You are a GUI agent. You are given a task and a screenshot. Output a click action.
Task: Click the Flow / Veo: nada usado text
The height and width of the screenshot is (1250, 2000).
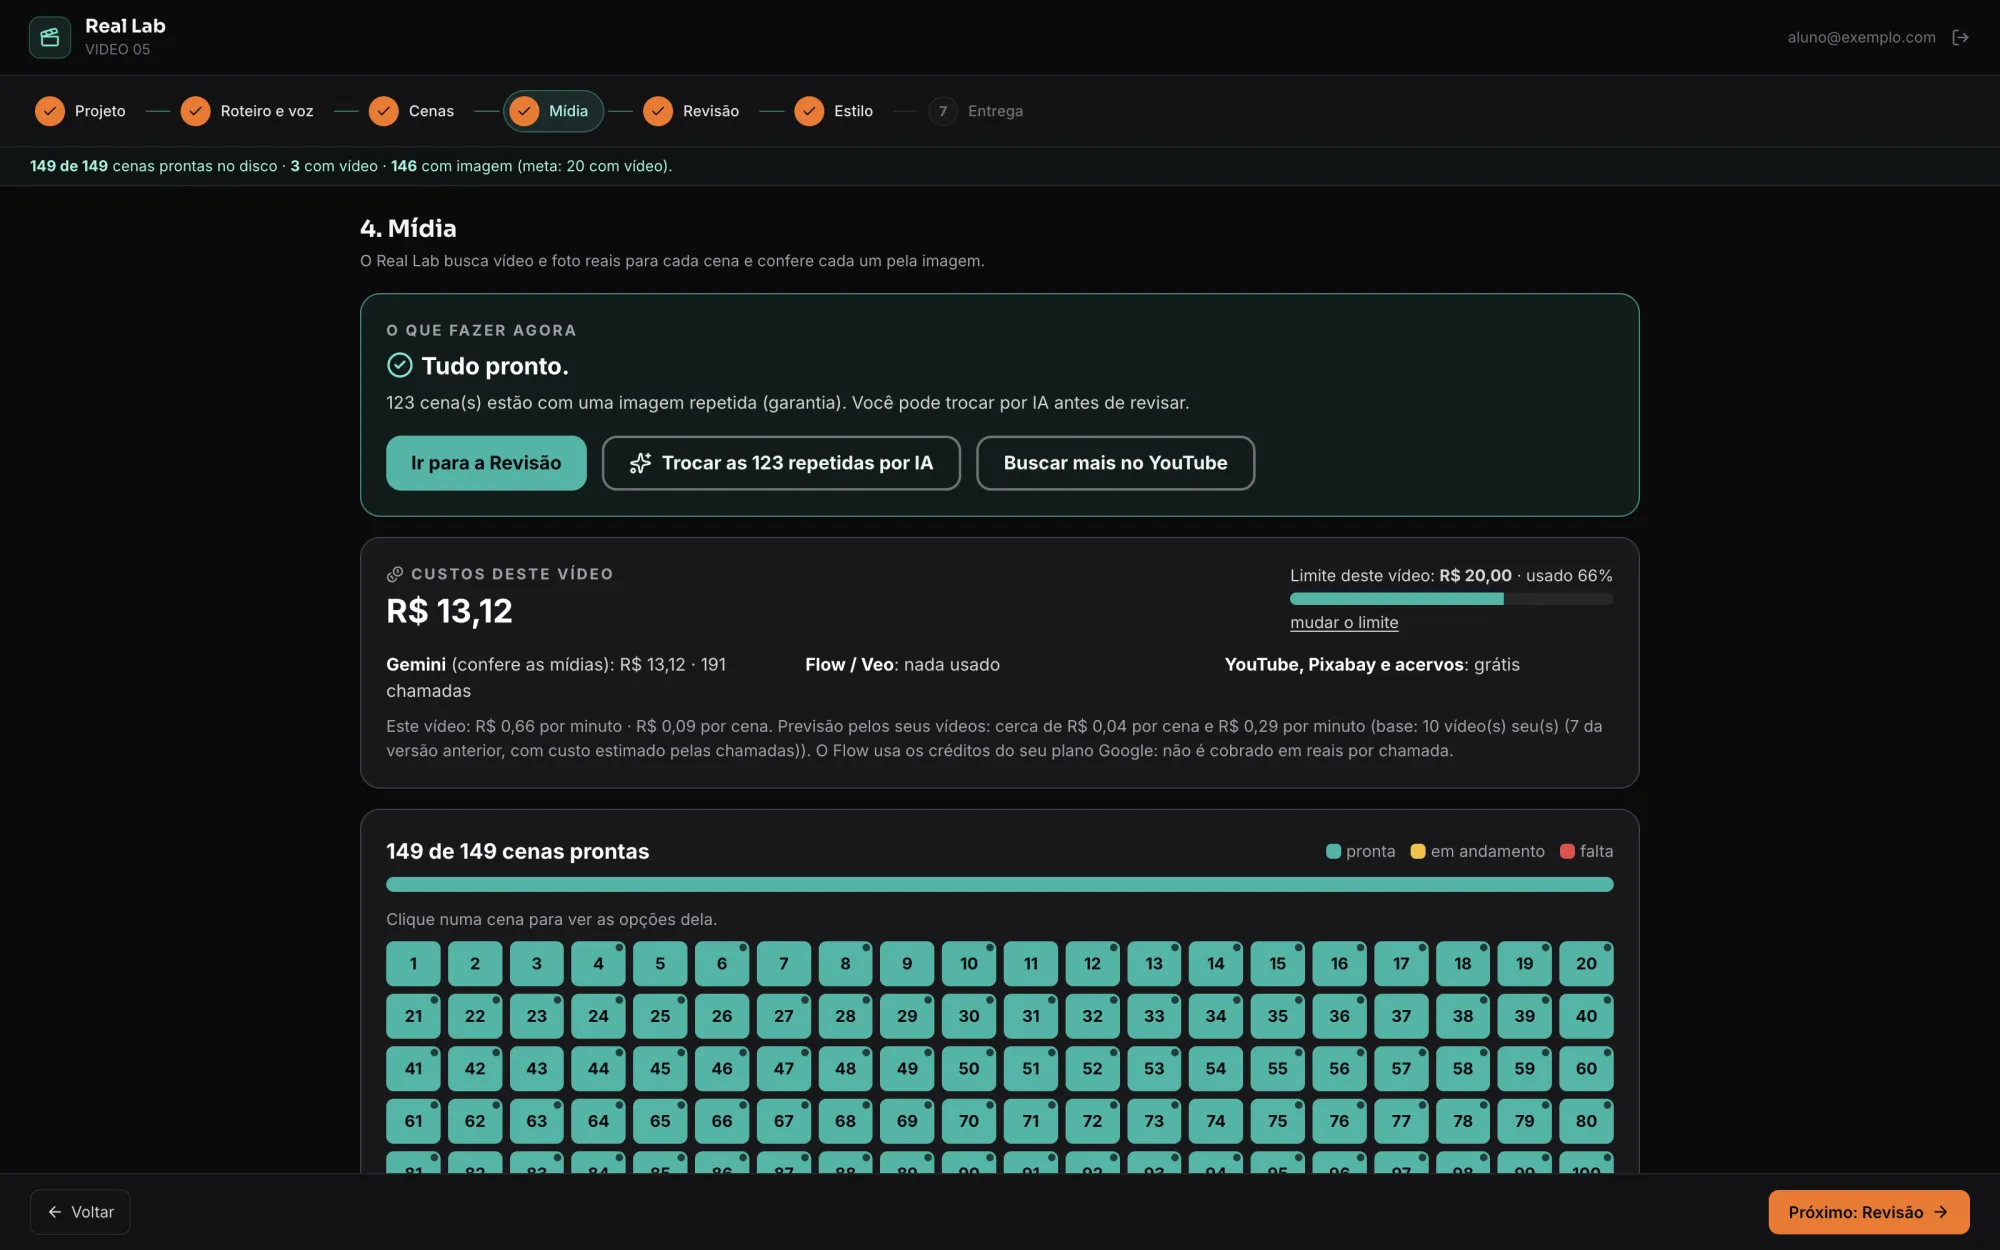coord(902,664)
